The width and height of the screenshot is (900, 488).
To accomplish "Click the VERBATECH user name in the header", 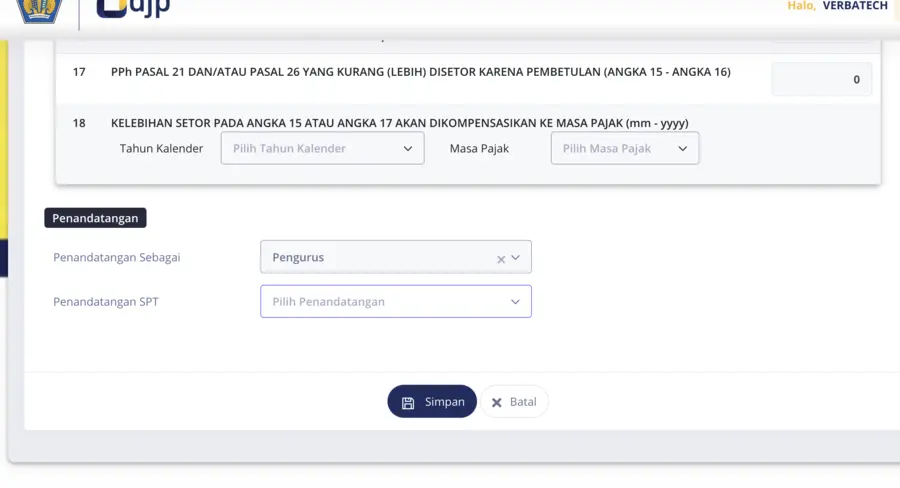I will pyautogui.click(x=855, y=6).
